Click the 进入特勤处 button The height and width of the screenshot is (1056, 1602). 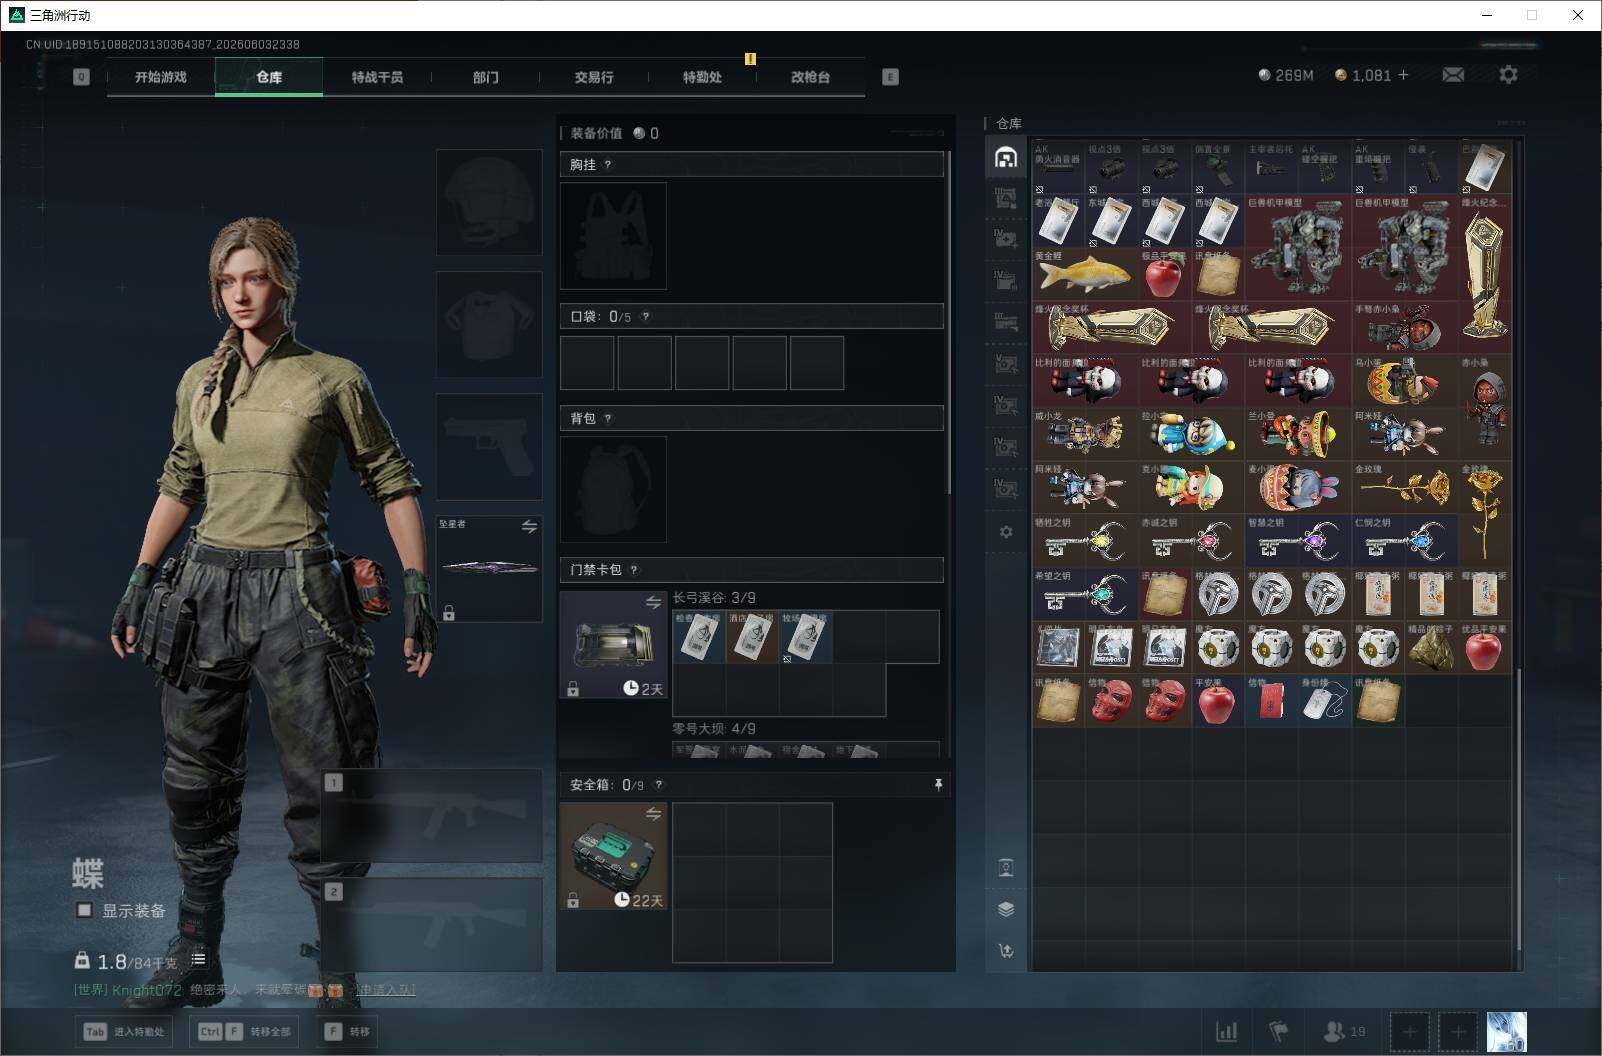click(x=124, y=1032)
